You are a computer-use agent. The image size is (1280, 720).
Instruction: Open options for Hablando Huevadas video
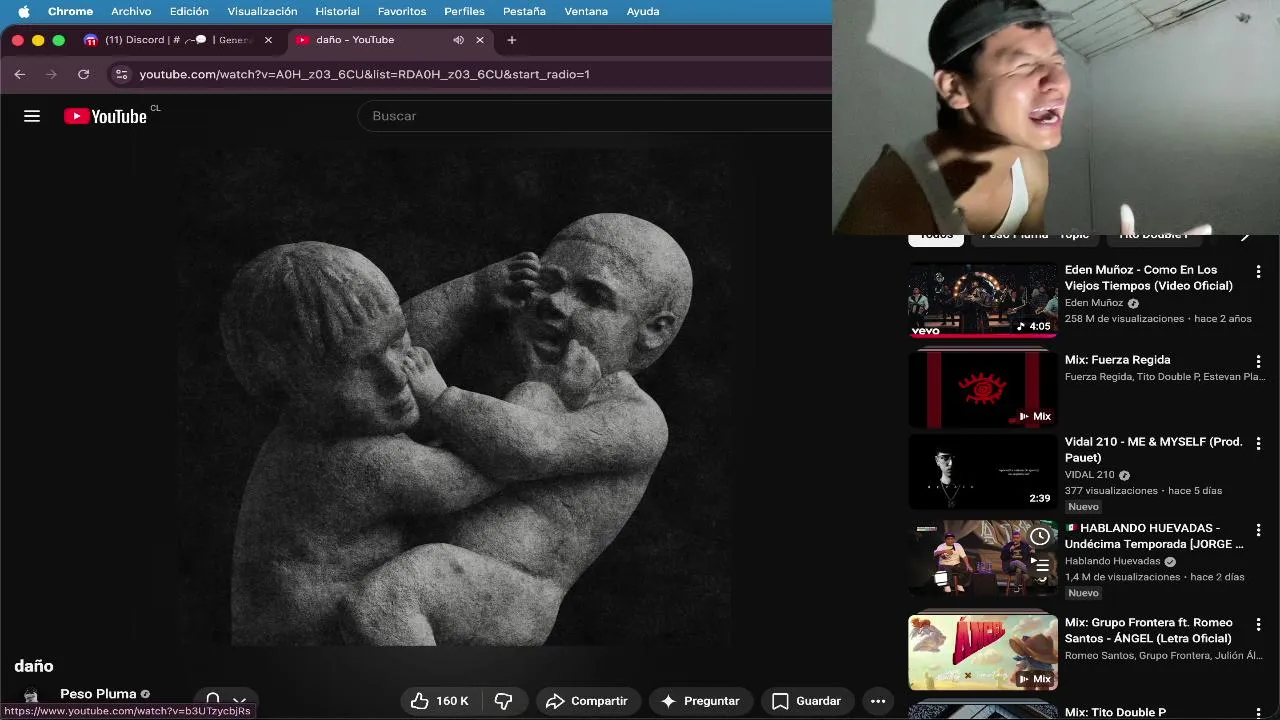click(x=1259, y=530)
